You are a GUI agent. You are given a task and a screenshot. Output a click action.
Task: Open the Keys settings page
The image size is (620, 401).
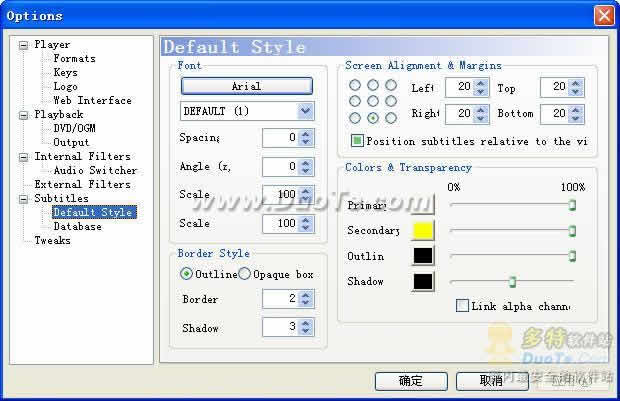(x=65, y=72)
